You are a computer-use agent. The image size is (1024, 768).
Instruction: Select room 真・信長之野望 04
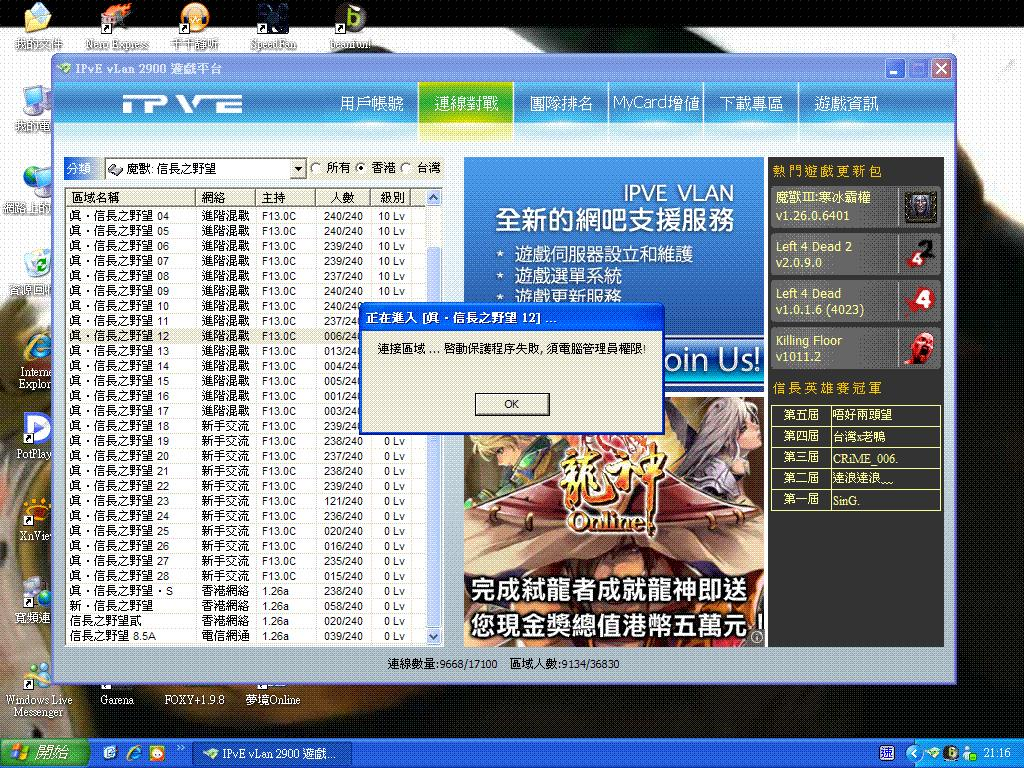246,216
